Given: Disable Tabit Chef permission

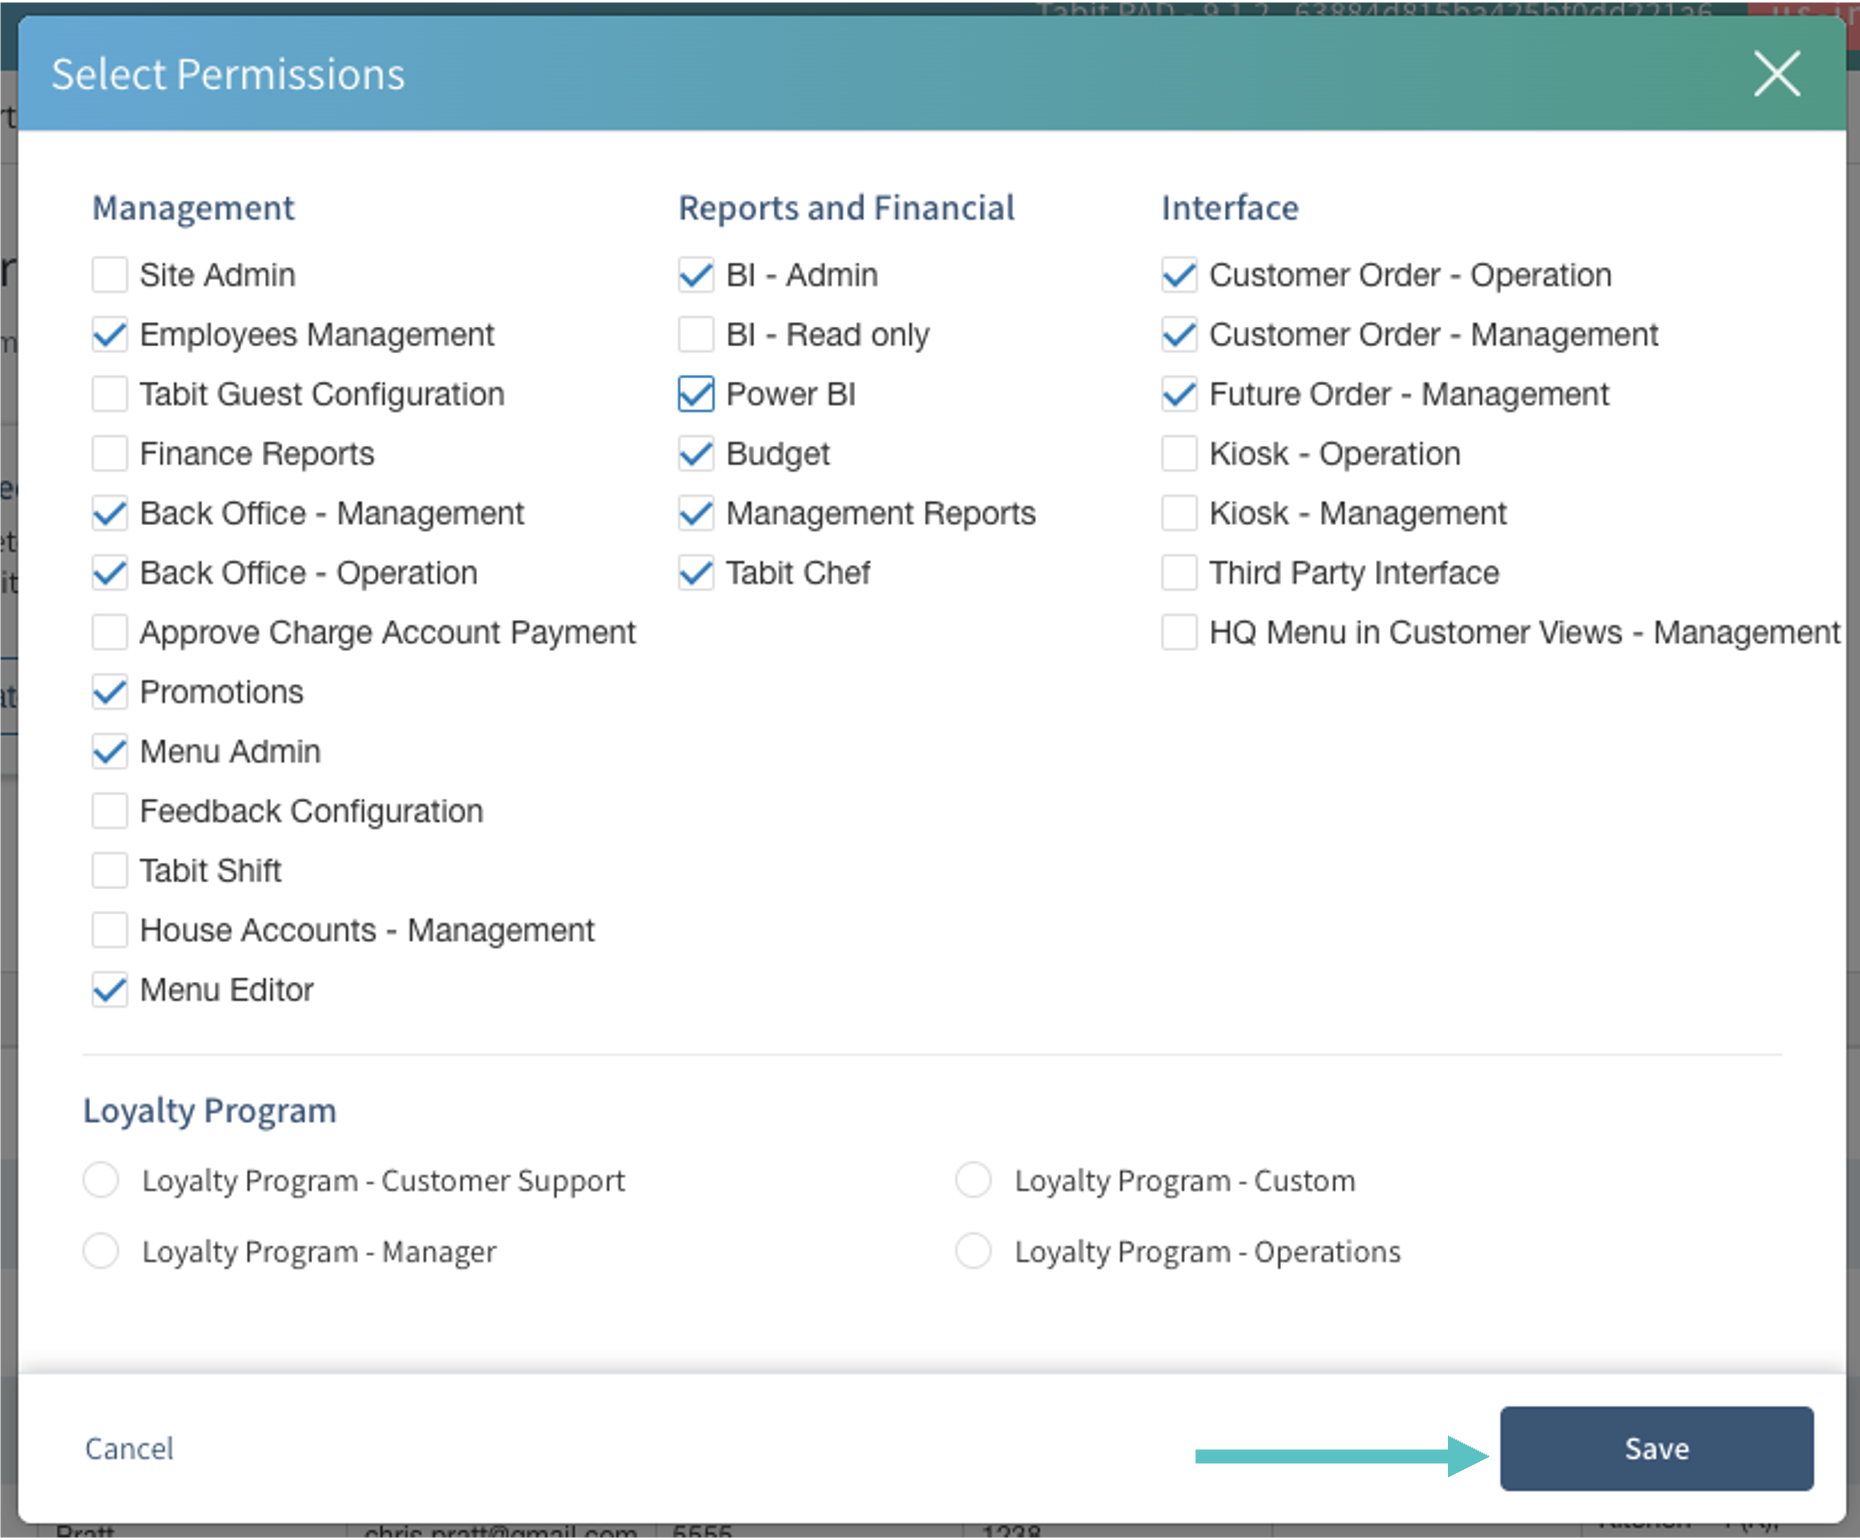Looking at the screenshot, I should click(x=696, y=573).
